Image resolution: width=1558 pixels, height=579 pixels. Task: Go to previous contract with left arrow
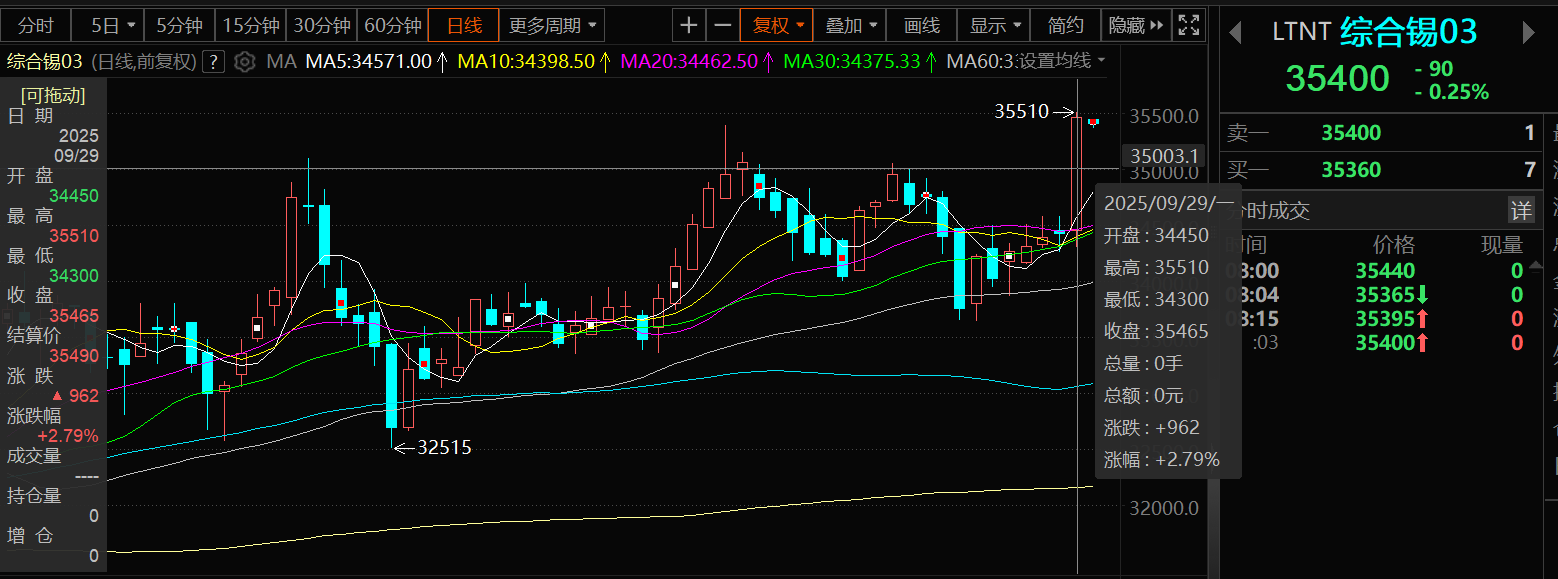tap(1235, 33)
